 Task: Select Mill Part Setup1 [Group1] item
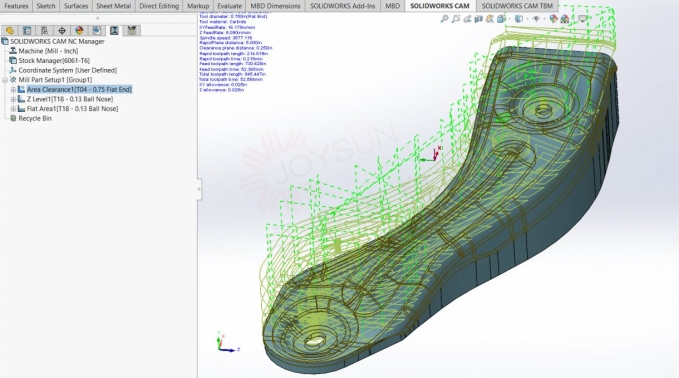point(55,80)
